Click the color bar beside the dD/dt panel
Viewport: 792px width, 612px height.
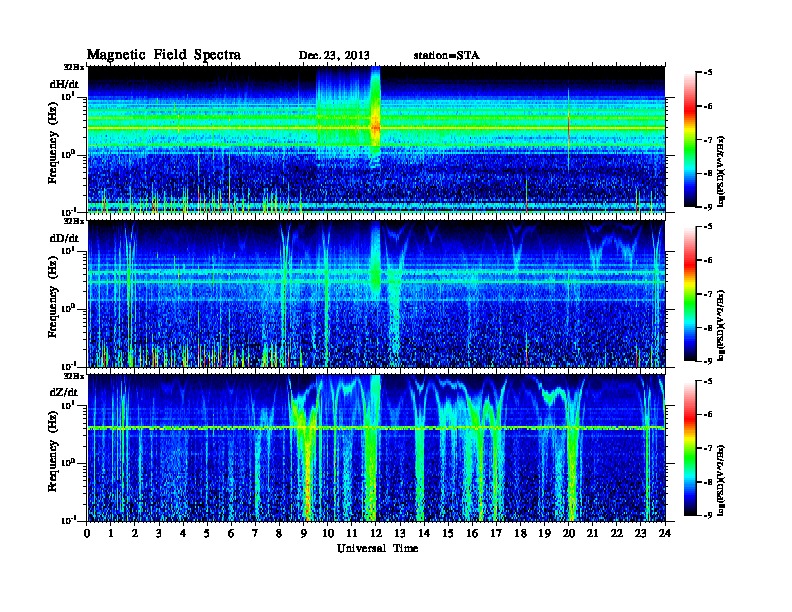[690, 293]
